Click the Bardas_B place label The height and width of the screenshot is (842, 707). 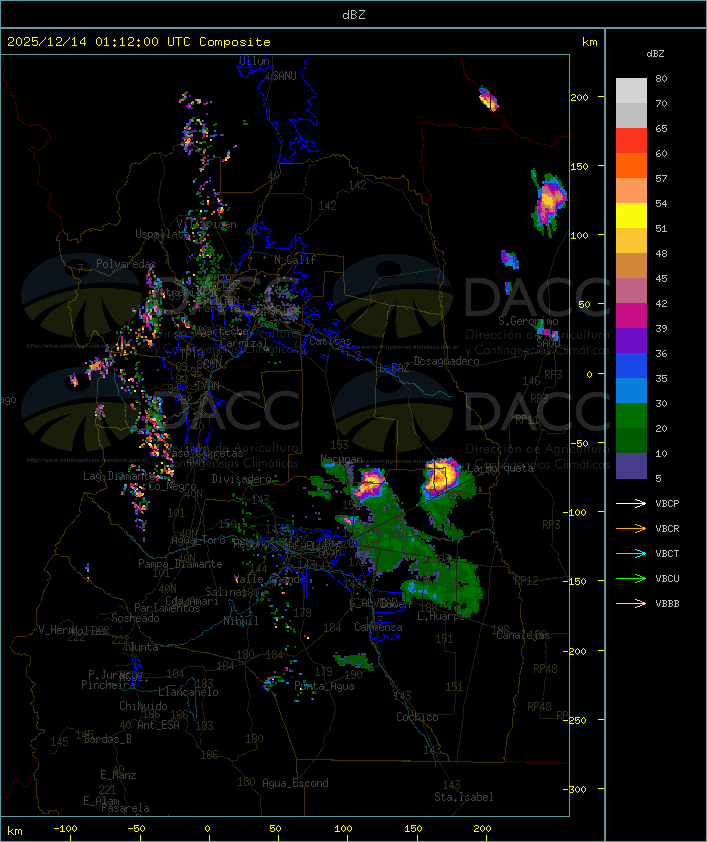(x=107, y=739)
